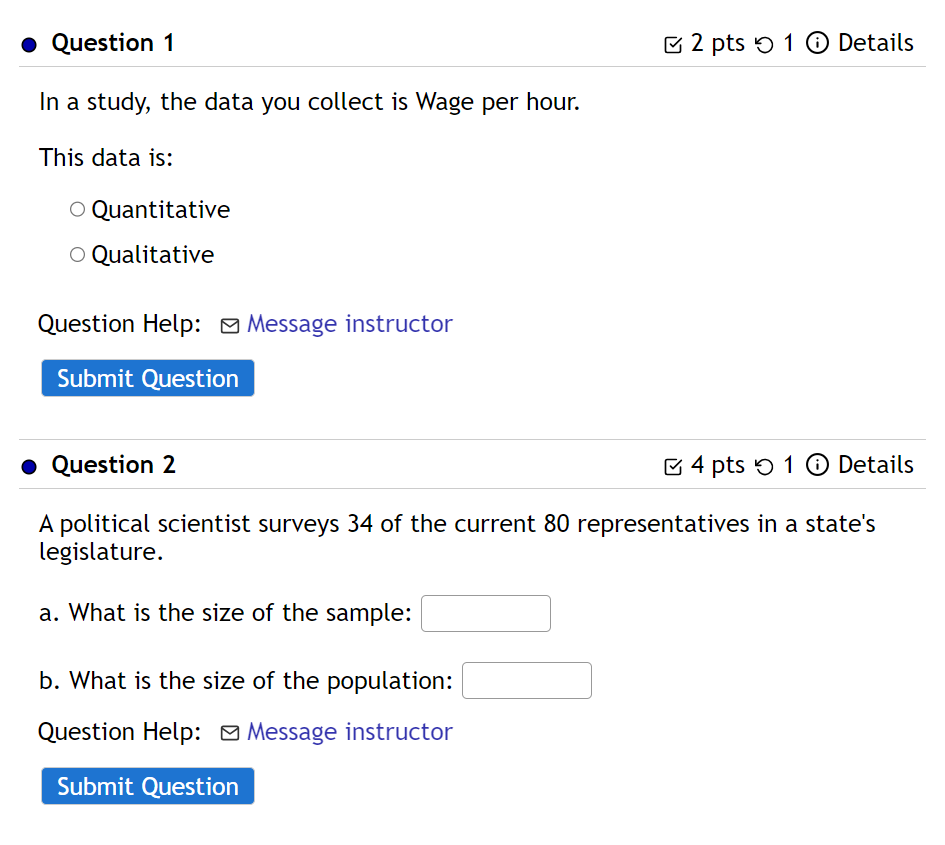Select the Qualitative radio option

pyautogui.click(x=78, y=255)
